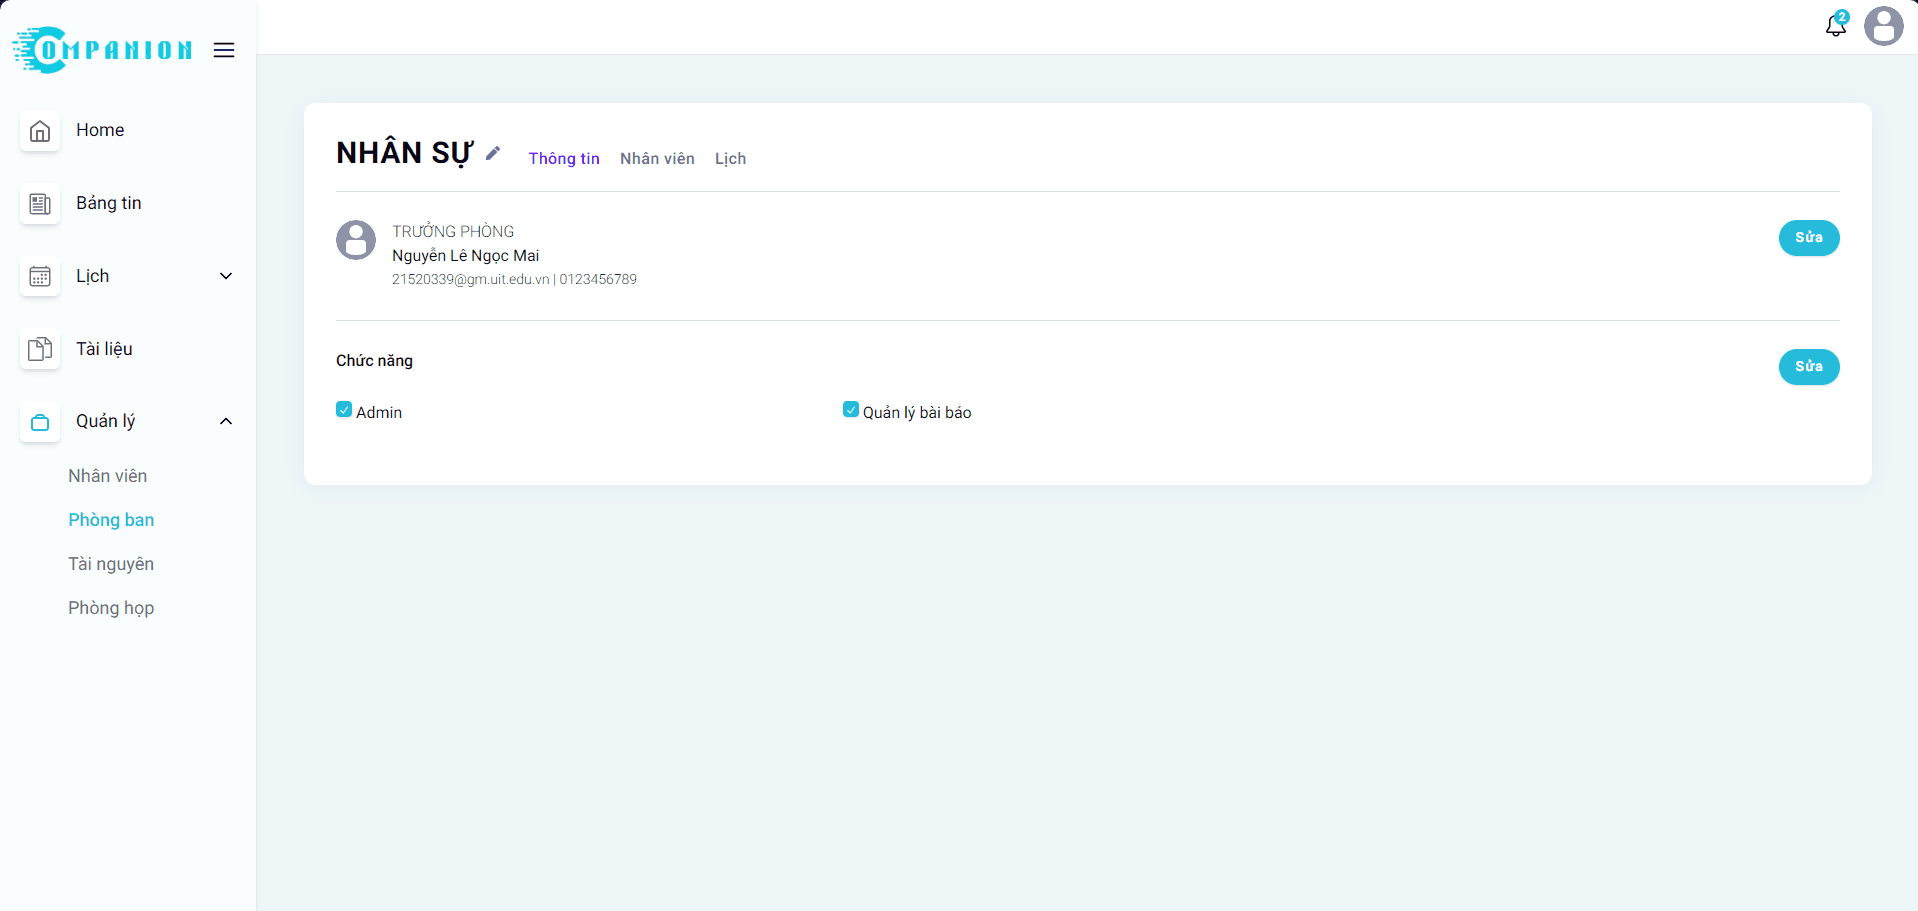Click the Trưởng phòng avatar picture
1918x911 pixels.
pyautogui.click(x=356, y=240)
